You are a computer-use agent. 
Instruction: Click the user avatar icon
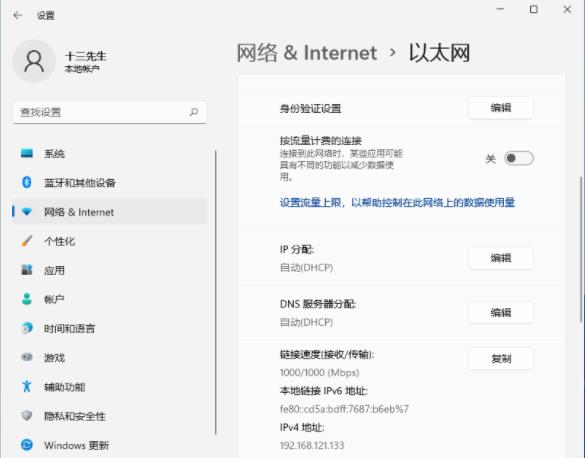coord(34,61)
